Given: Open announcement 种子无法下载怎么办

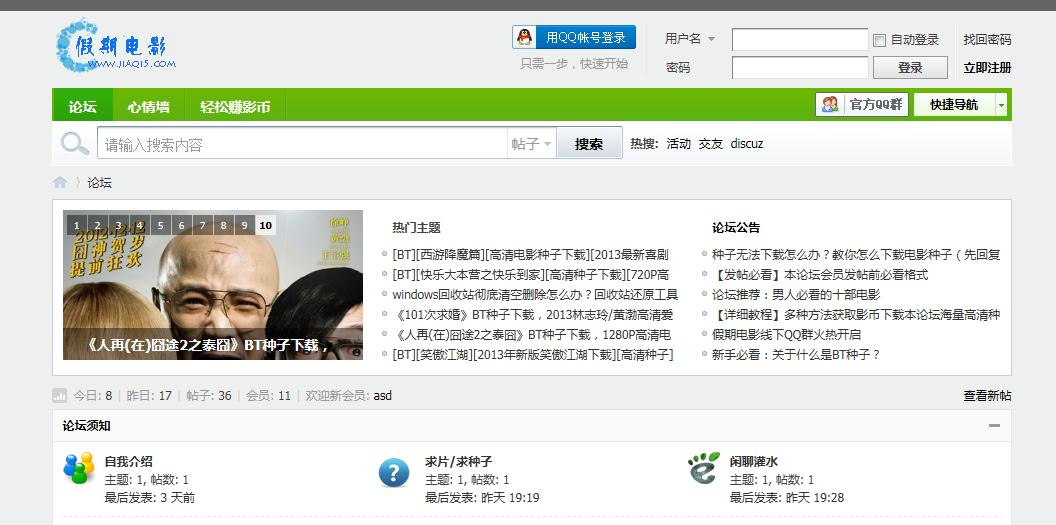Looking at the screenshot, I should pos(856,254).
